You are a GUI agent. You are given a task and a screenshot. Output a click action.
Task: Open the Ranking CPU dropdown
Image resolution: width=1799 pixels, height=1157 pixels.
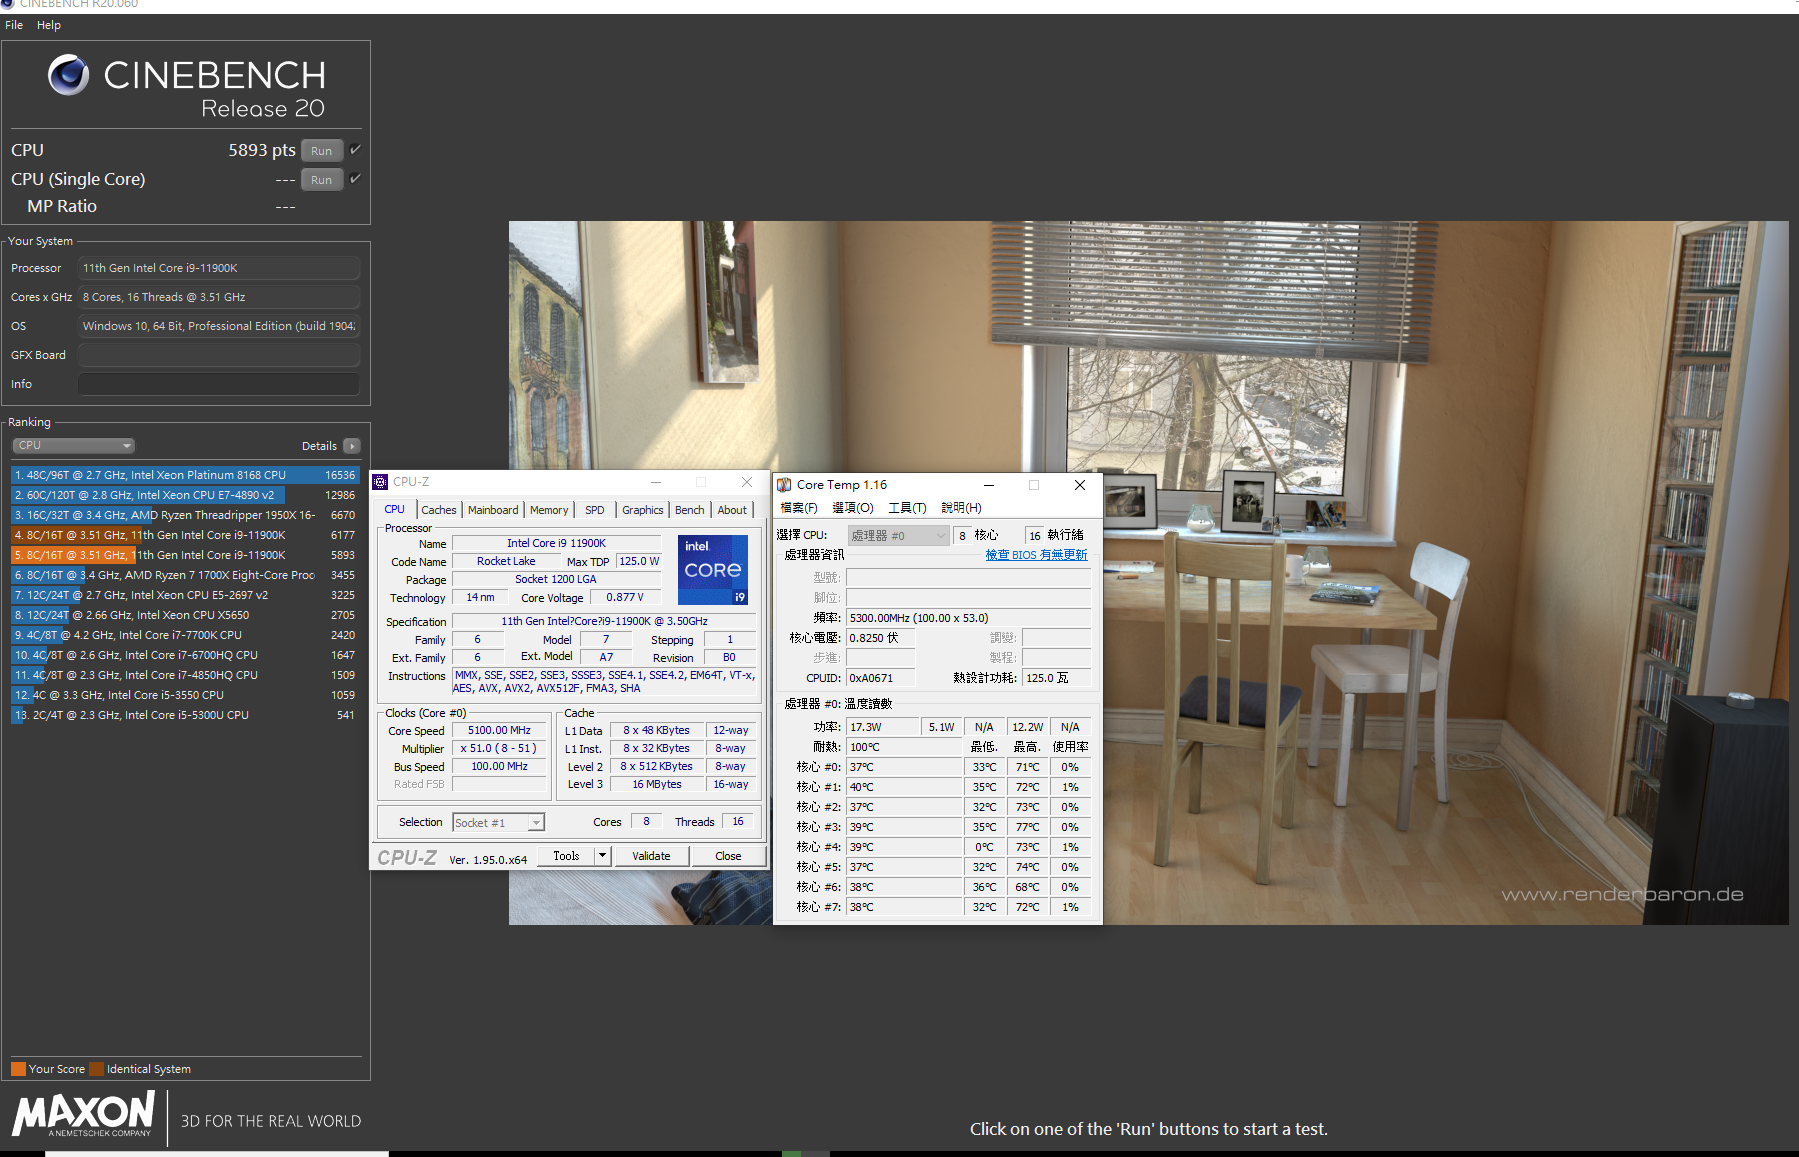pyautogui.click(x=73, y=446)
